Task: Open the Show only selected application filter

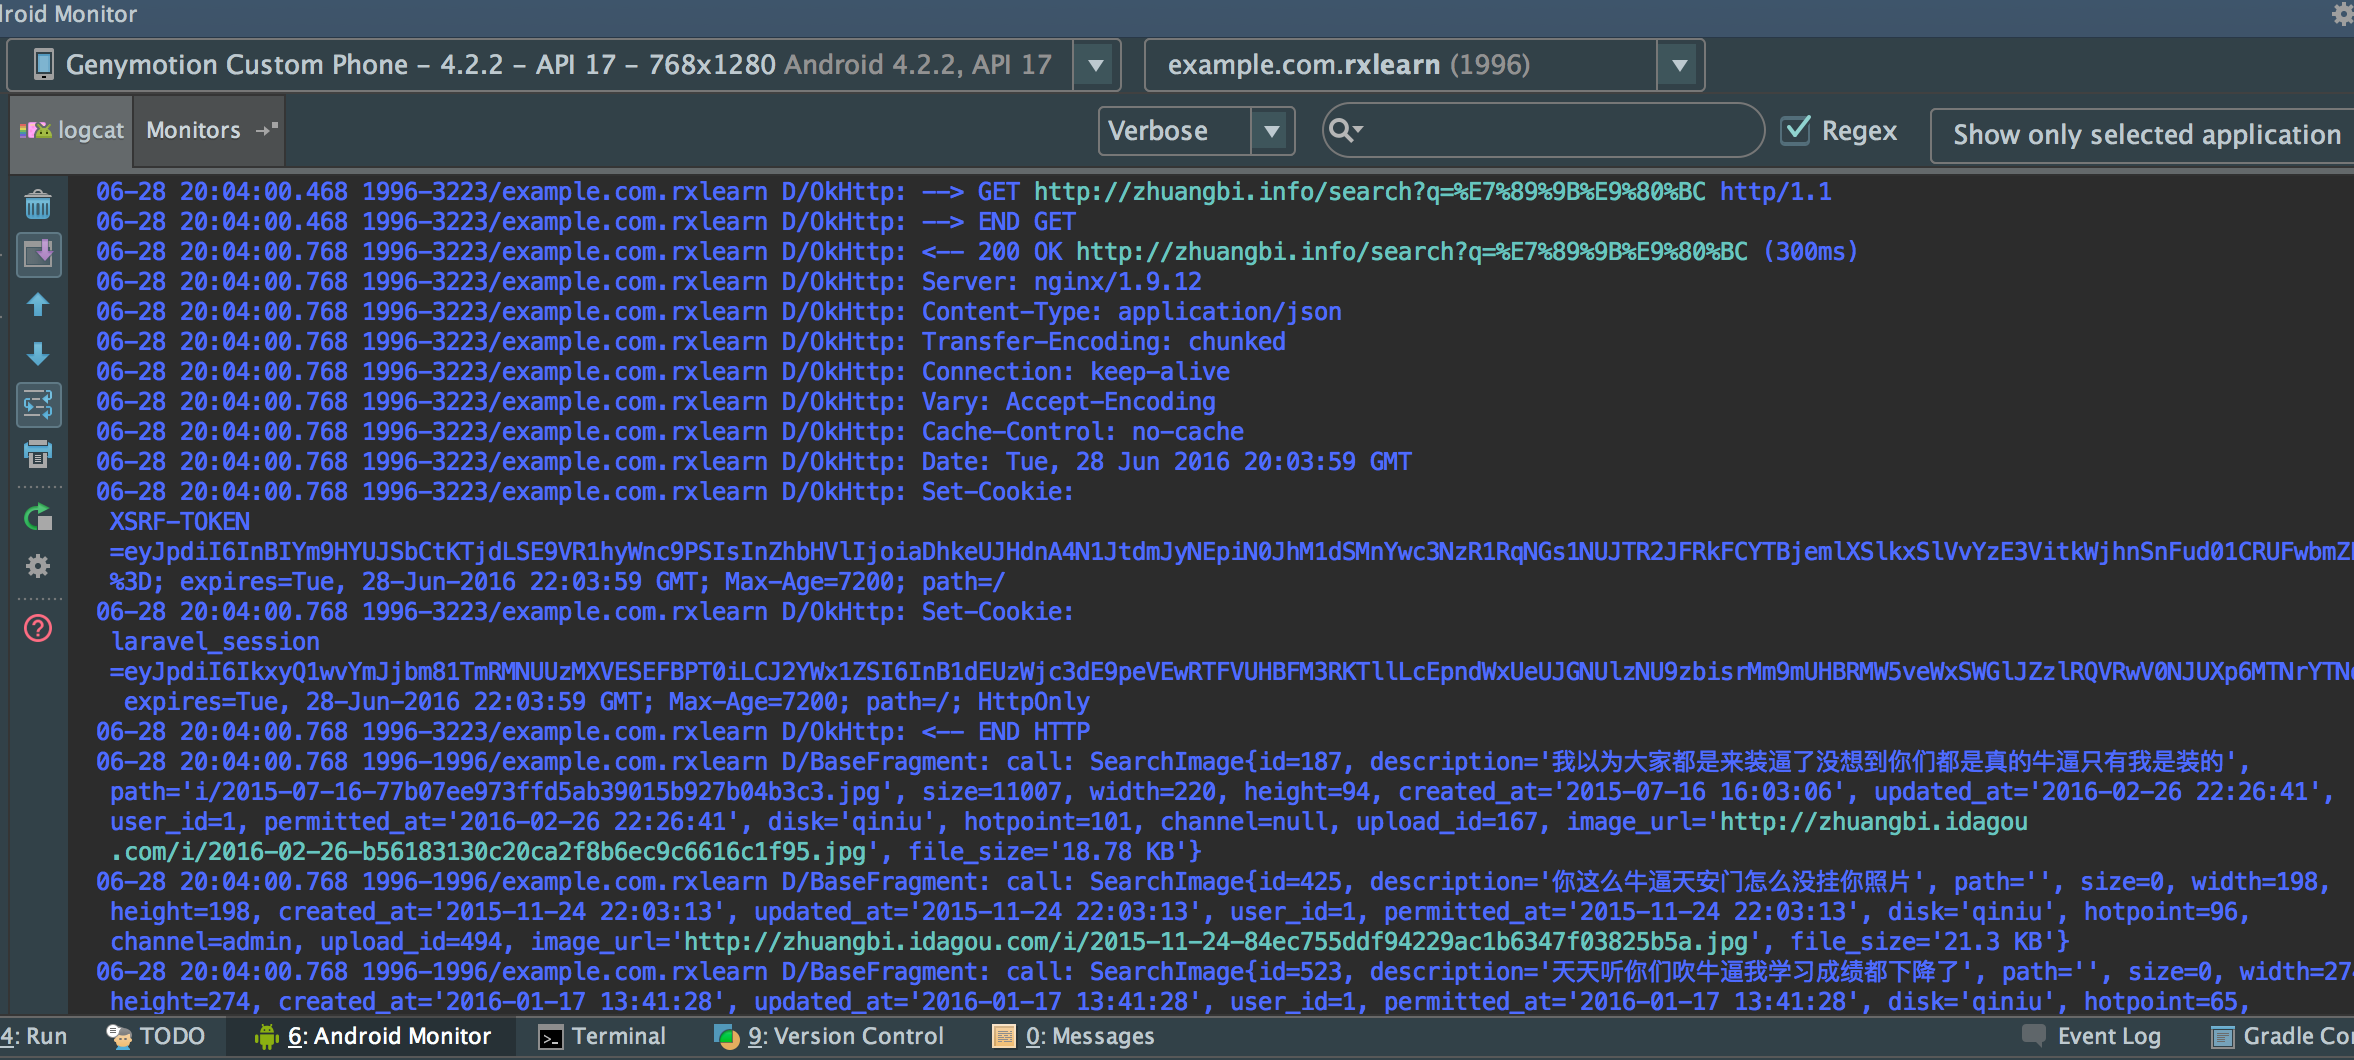Action: 2145,135
